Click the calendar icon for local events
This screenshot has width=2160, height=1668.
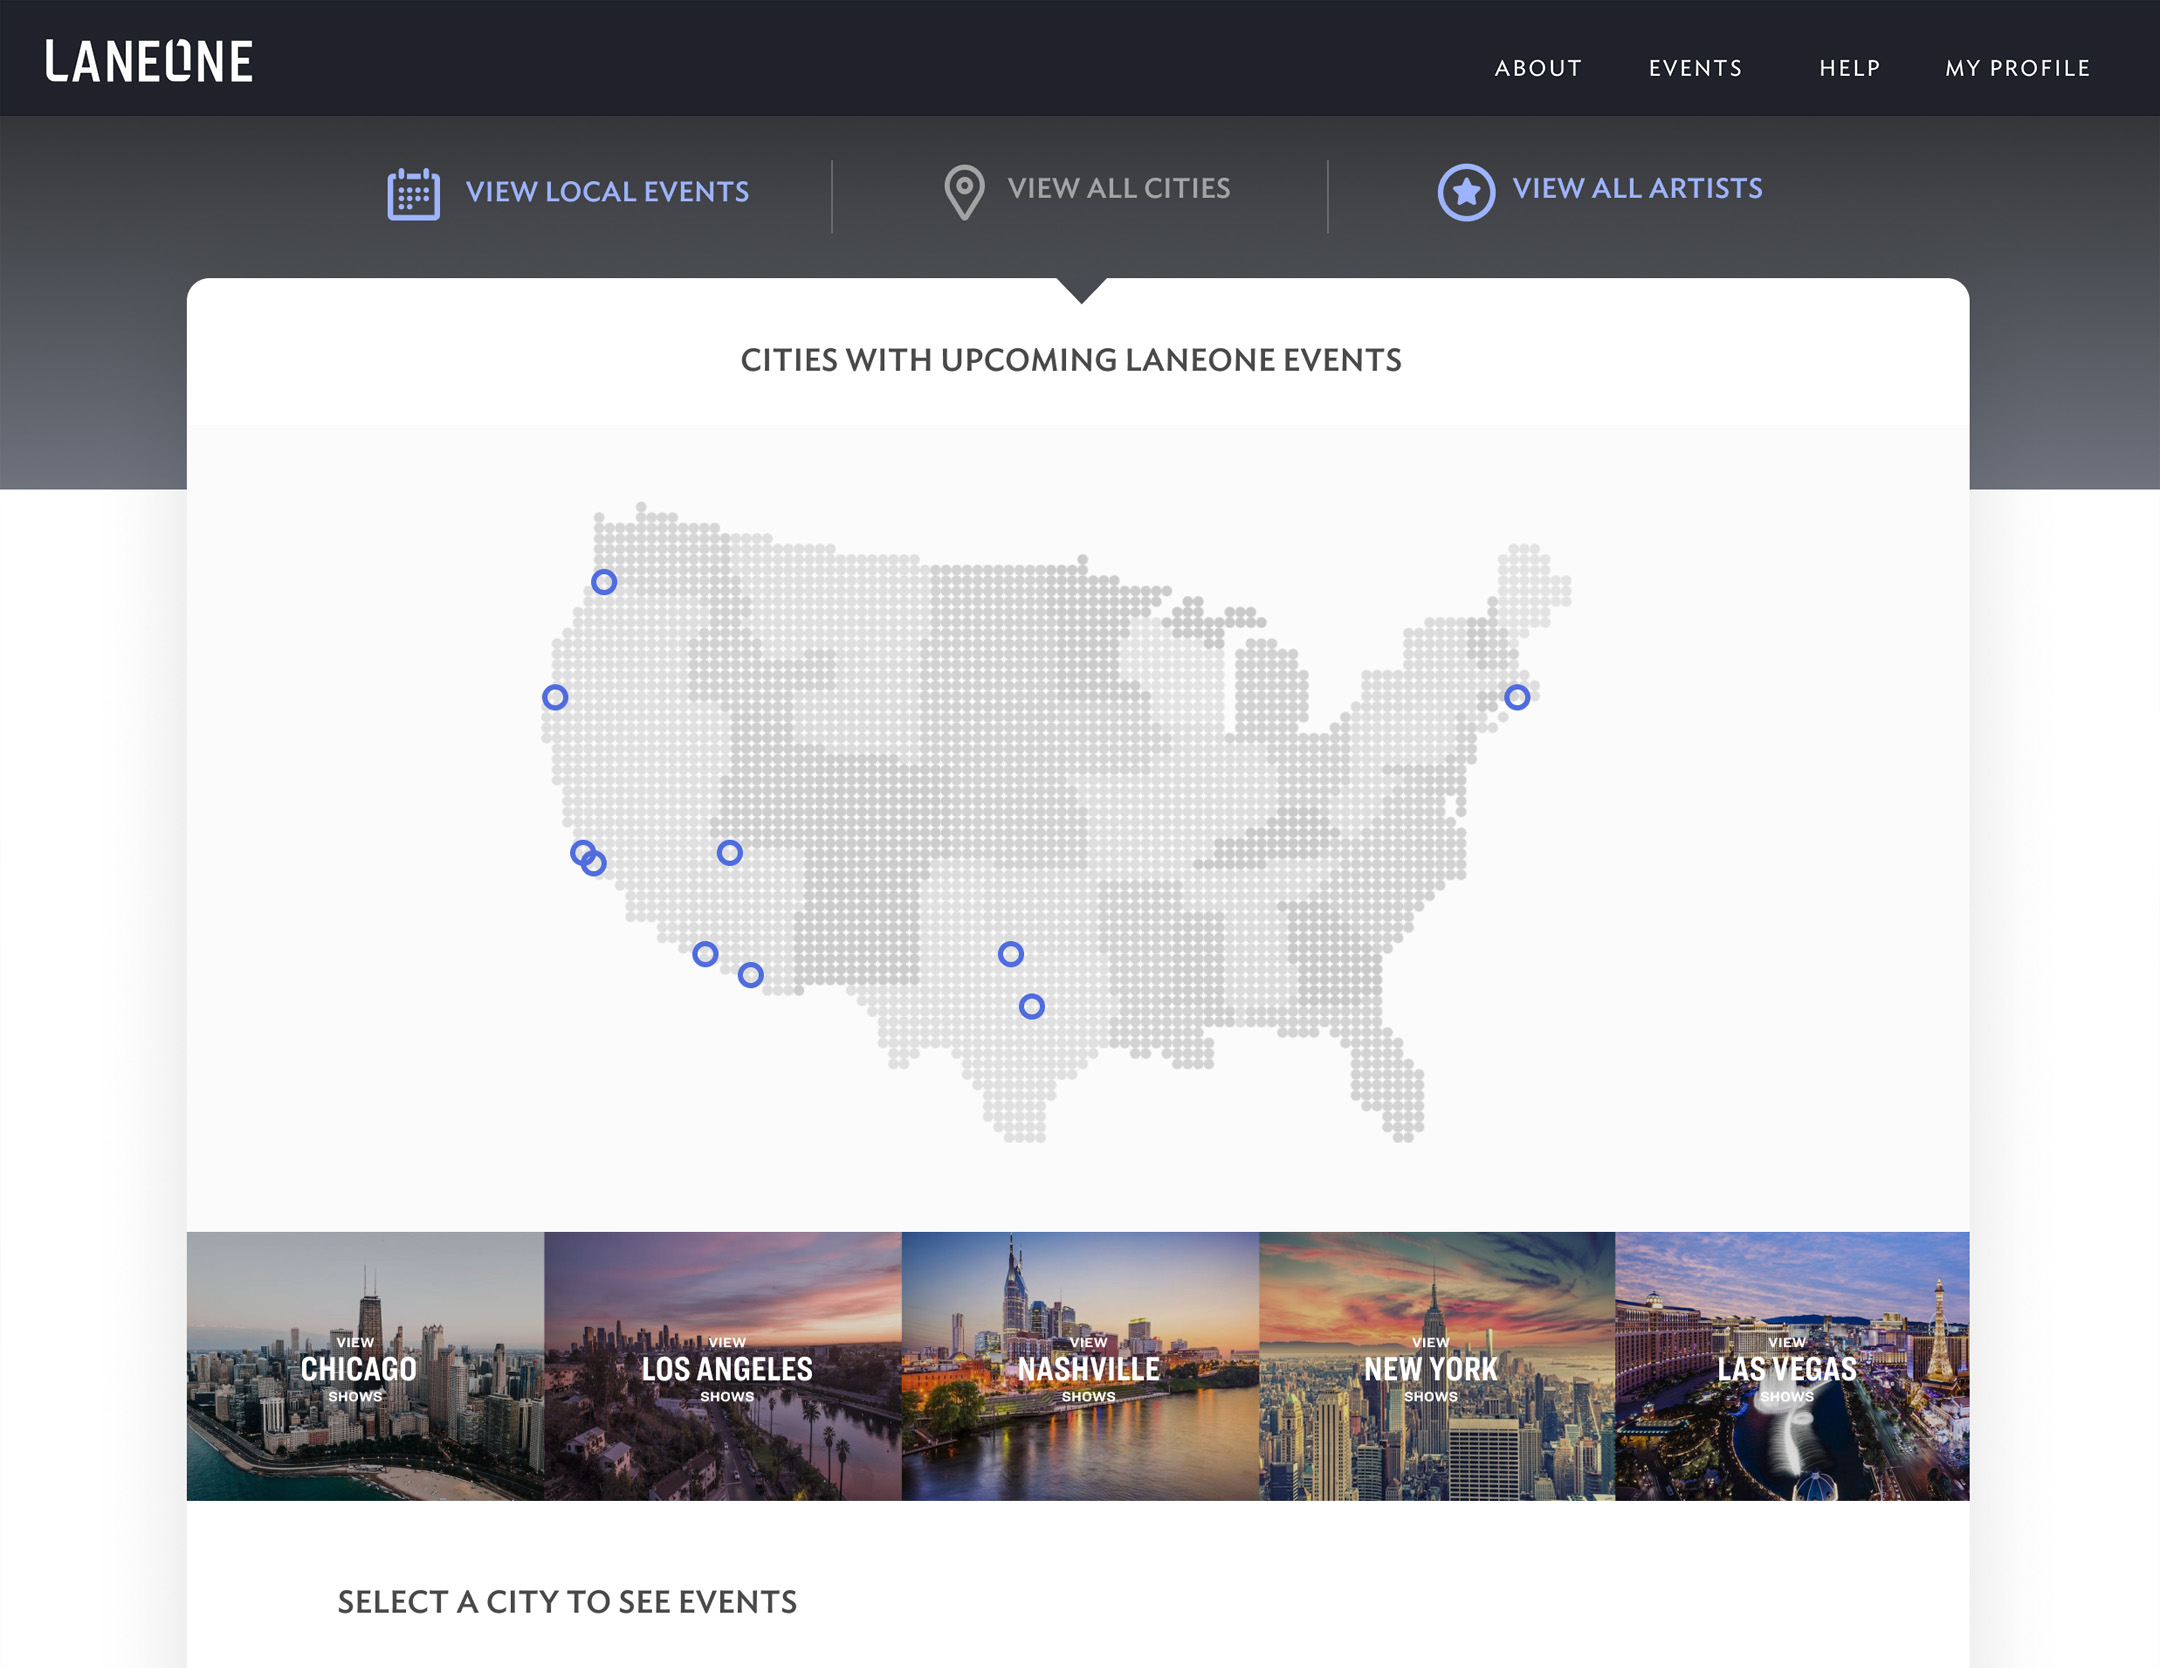pos(413,193)
